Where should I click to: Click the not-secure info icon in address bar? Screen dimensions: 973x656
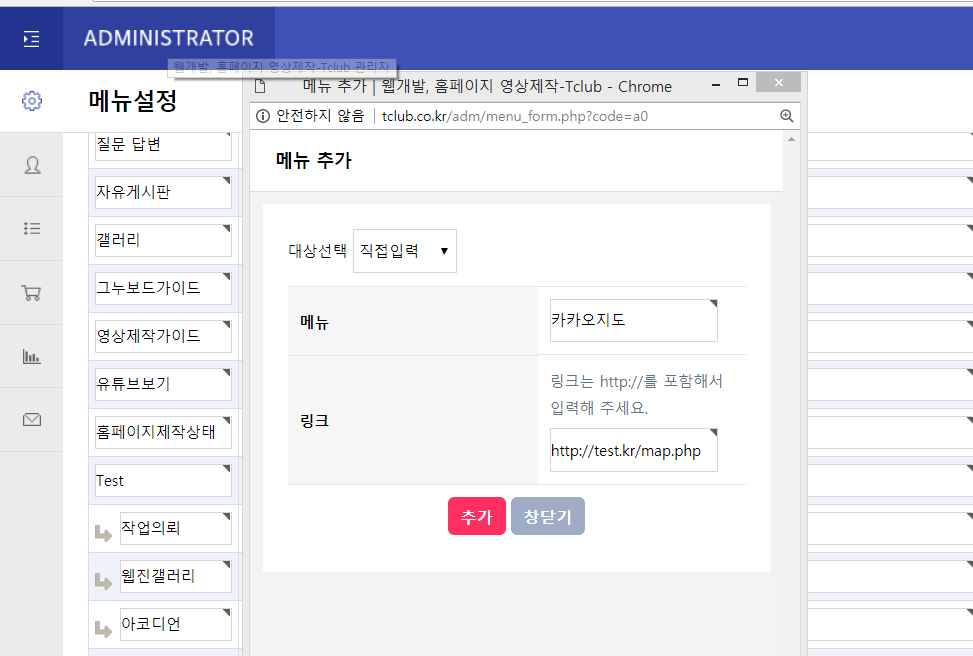(263, 116)
